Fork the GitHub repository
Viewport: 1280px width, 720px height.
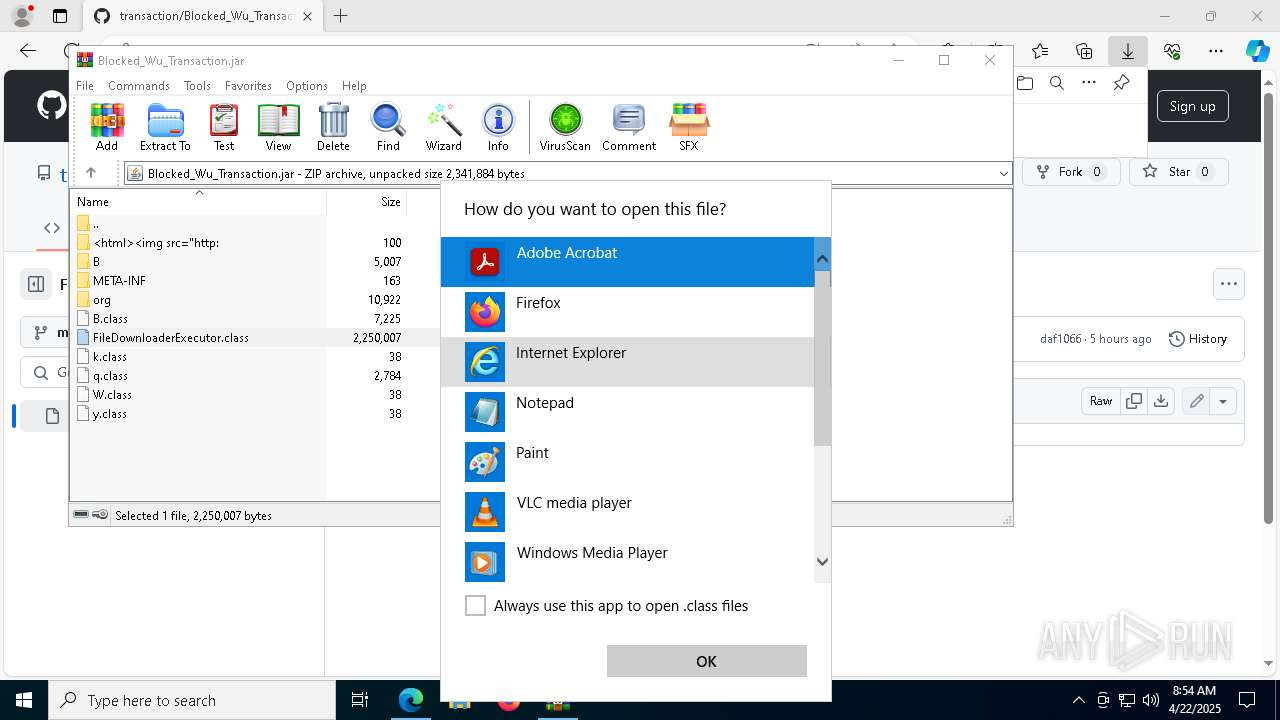pos(1069,172)
